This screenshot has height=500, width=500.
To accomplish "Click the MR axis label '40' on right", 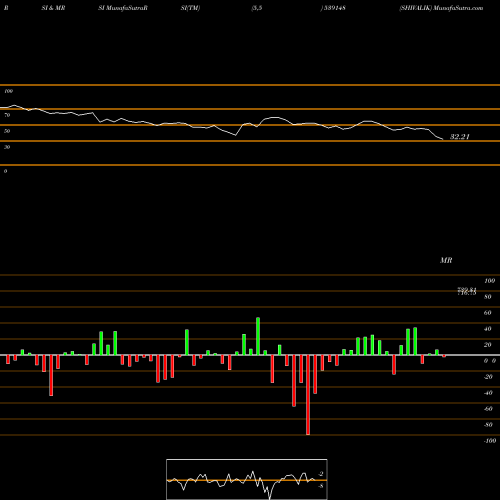I will (x=488, y=329).
